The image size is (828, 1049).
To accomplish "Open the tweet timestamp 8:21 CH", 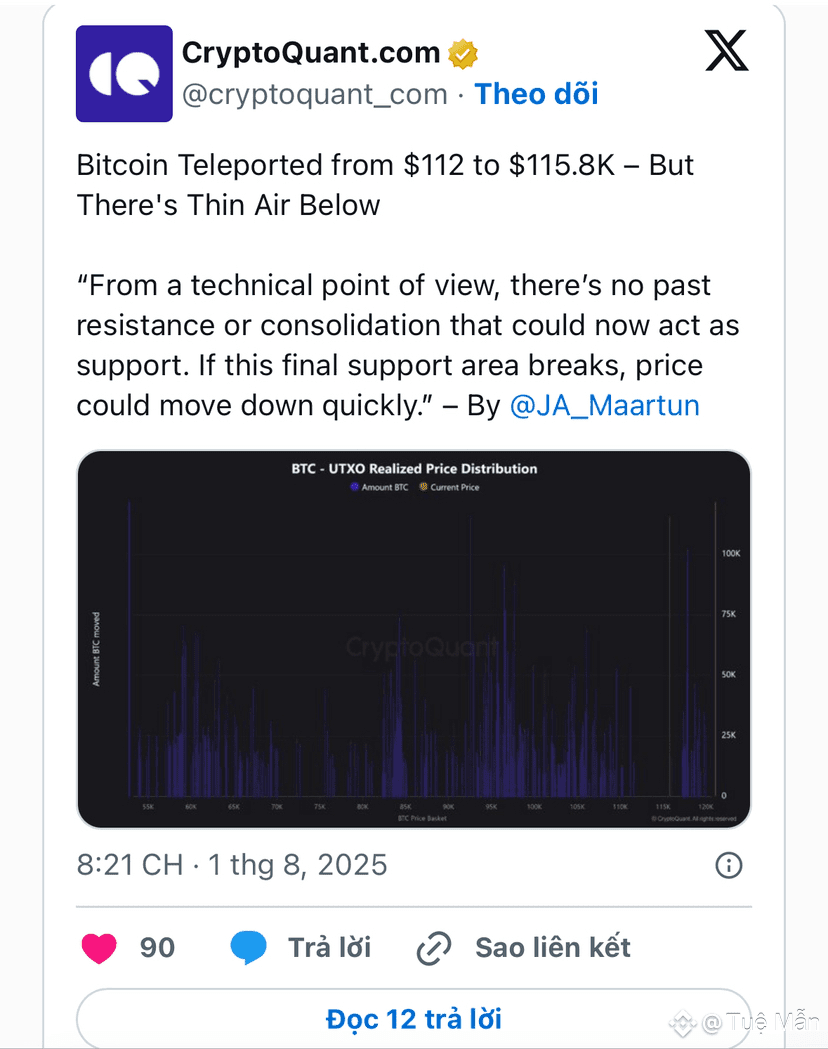I will [x=130, y=865].
